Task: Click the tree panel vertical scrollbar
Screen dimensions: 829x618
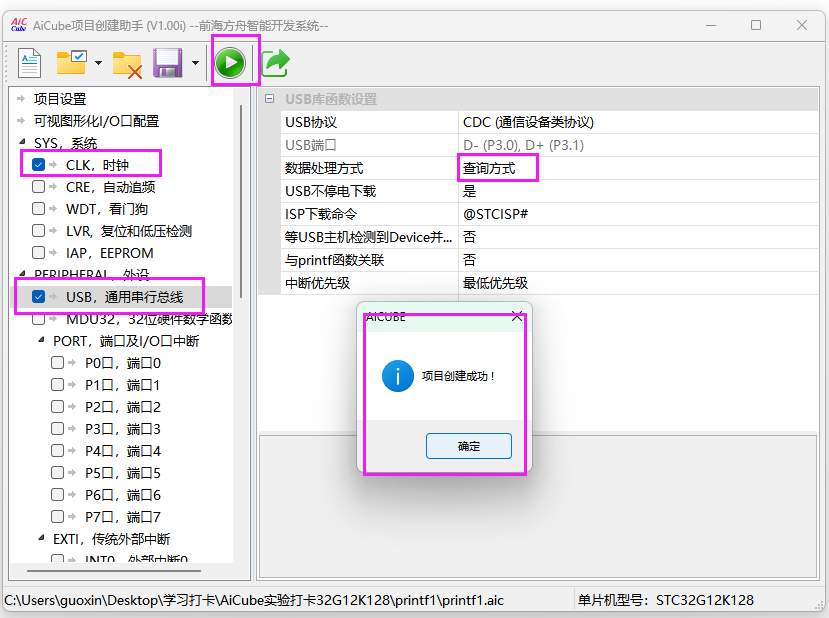Action: point(241,201)
